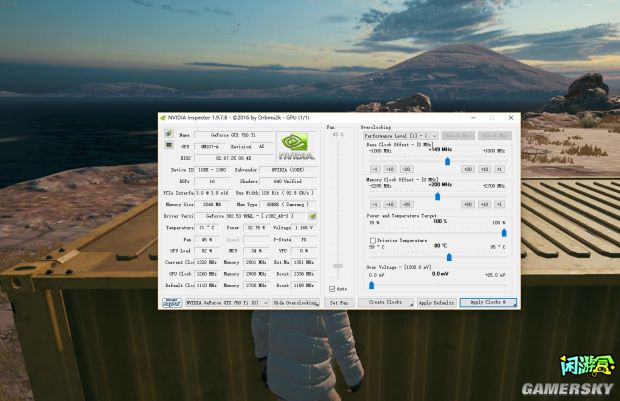This screenshot has height=401, width=620.
Task: Click the PayPal donate badge
Action: [171, 302]
